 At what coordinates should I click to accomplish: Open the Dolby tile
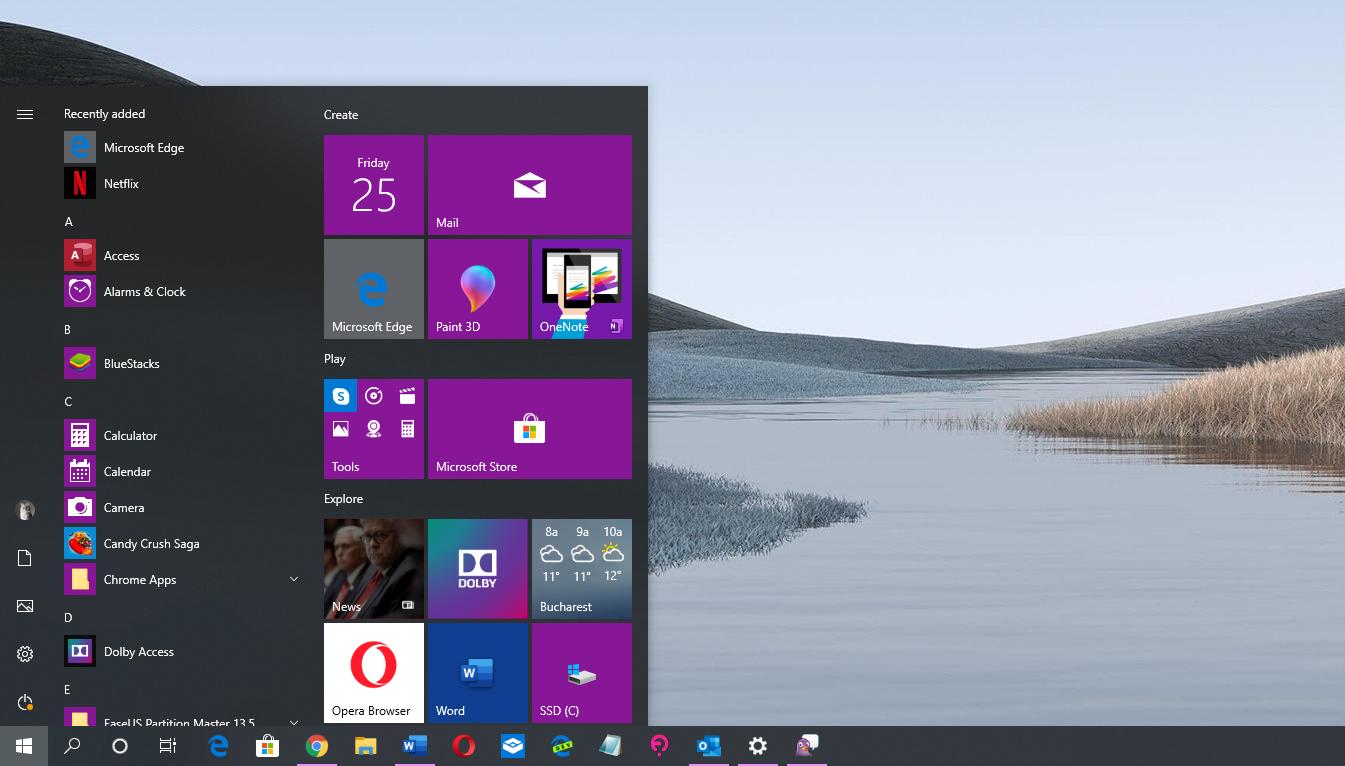478,569
